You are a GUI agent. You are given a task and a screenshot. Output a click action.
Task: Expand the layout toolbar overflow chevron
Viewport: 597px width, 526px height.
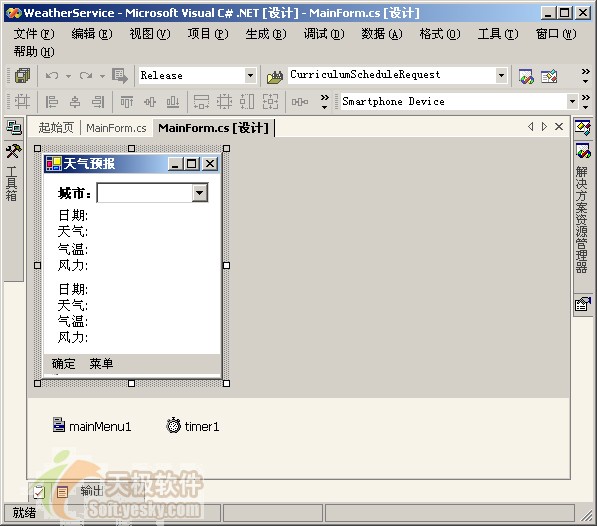324,102
